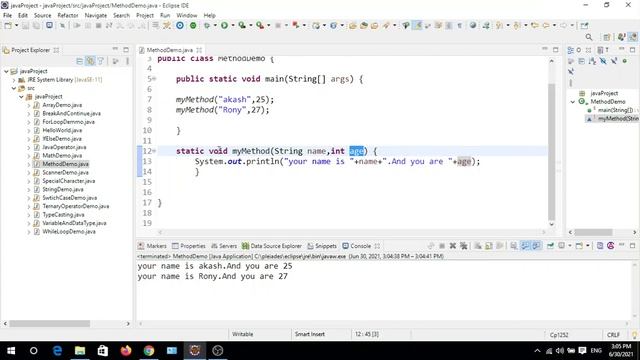Switch to the Data Source Explorer tab
Image resolution: width=640 pixels, height=360 pixels.
coord(271,246)
